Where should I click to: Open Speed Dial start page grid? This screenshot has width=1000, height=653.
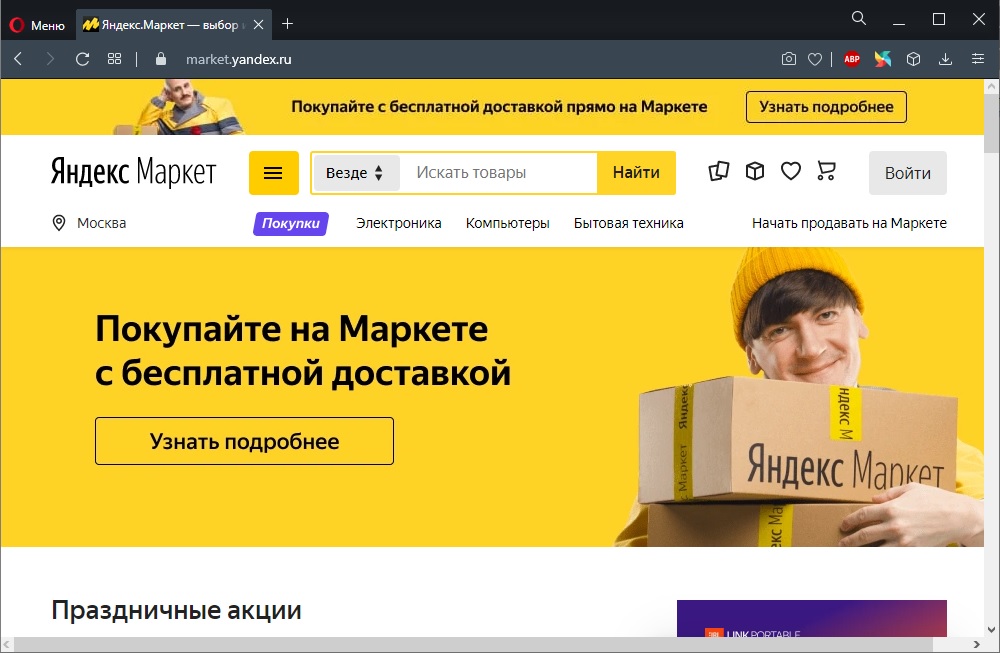click(114, 59)
